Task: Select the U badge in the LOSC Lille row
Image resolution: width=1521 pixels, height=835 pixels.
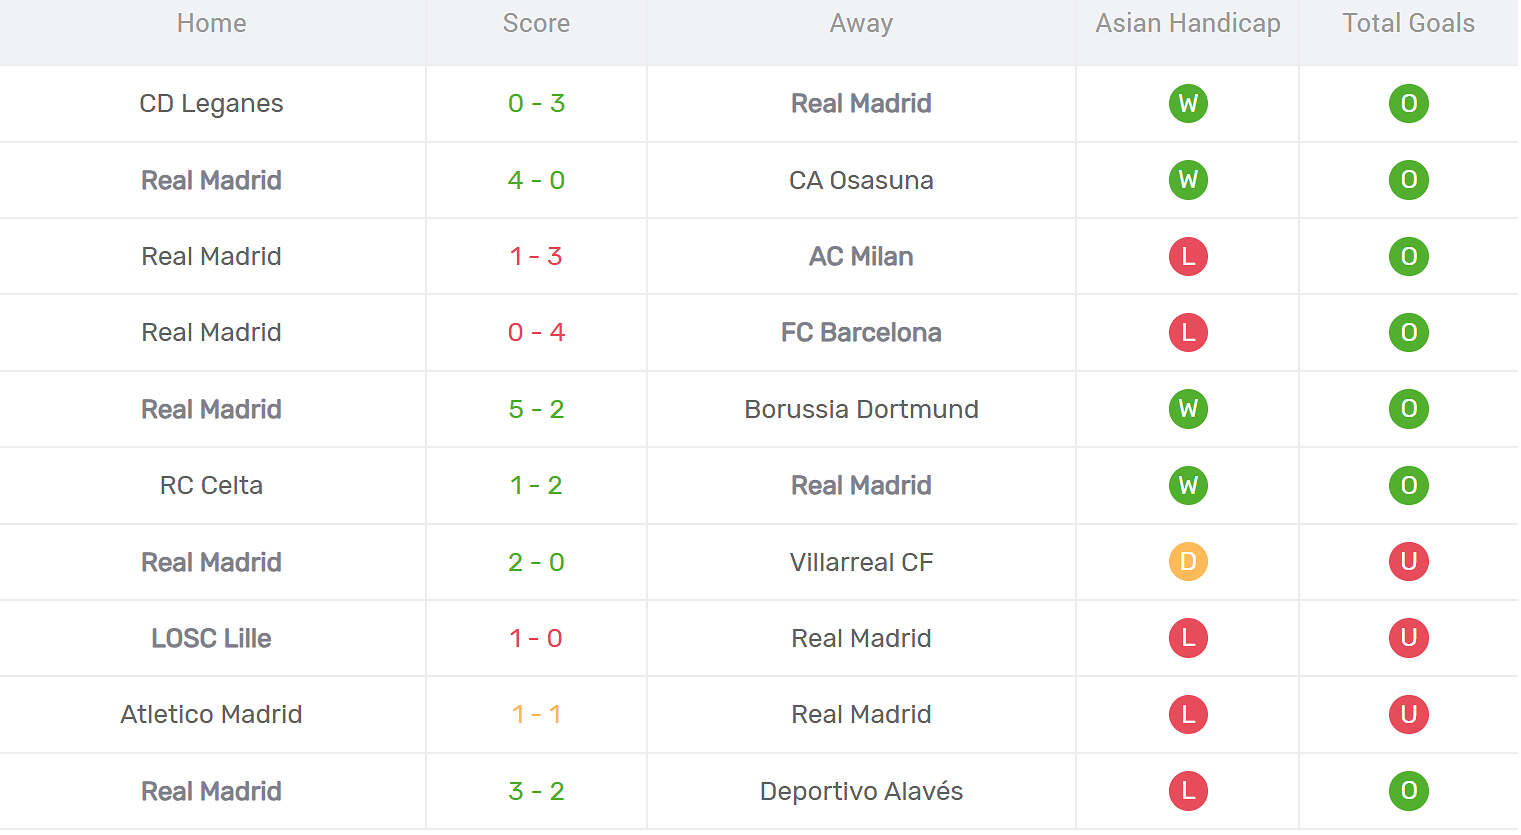Action: [1409, 638]
